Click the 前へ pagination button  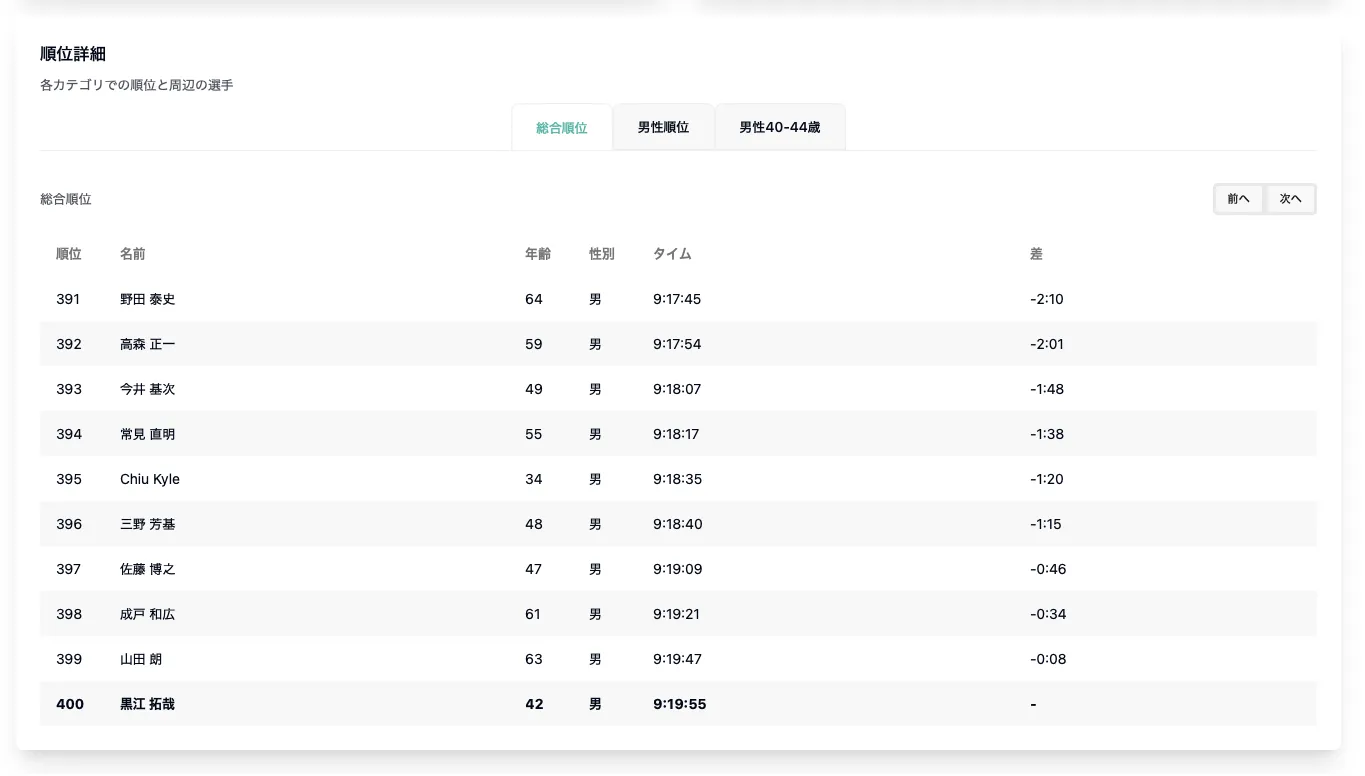tap(1239, 199)
